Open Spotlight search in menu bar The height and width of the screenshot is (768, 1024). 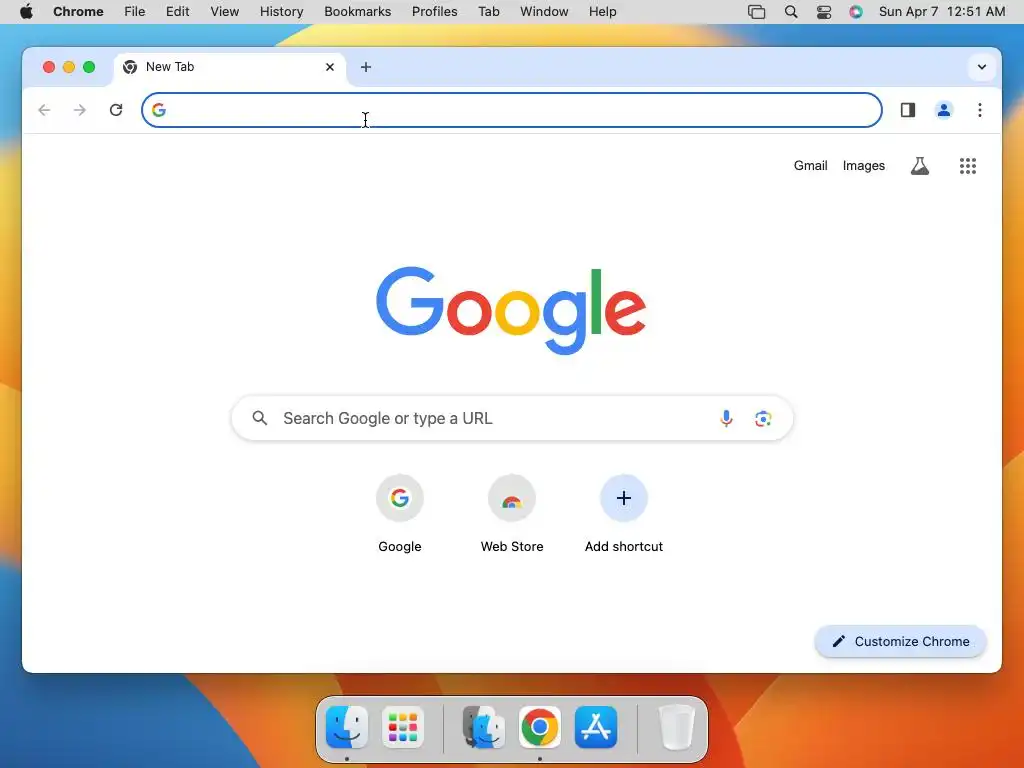791,12
